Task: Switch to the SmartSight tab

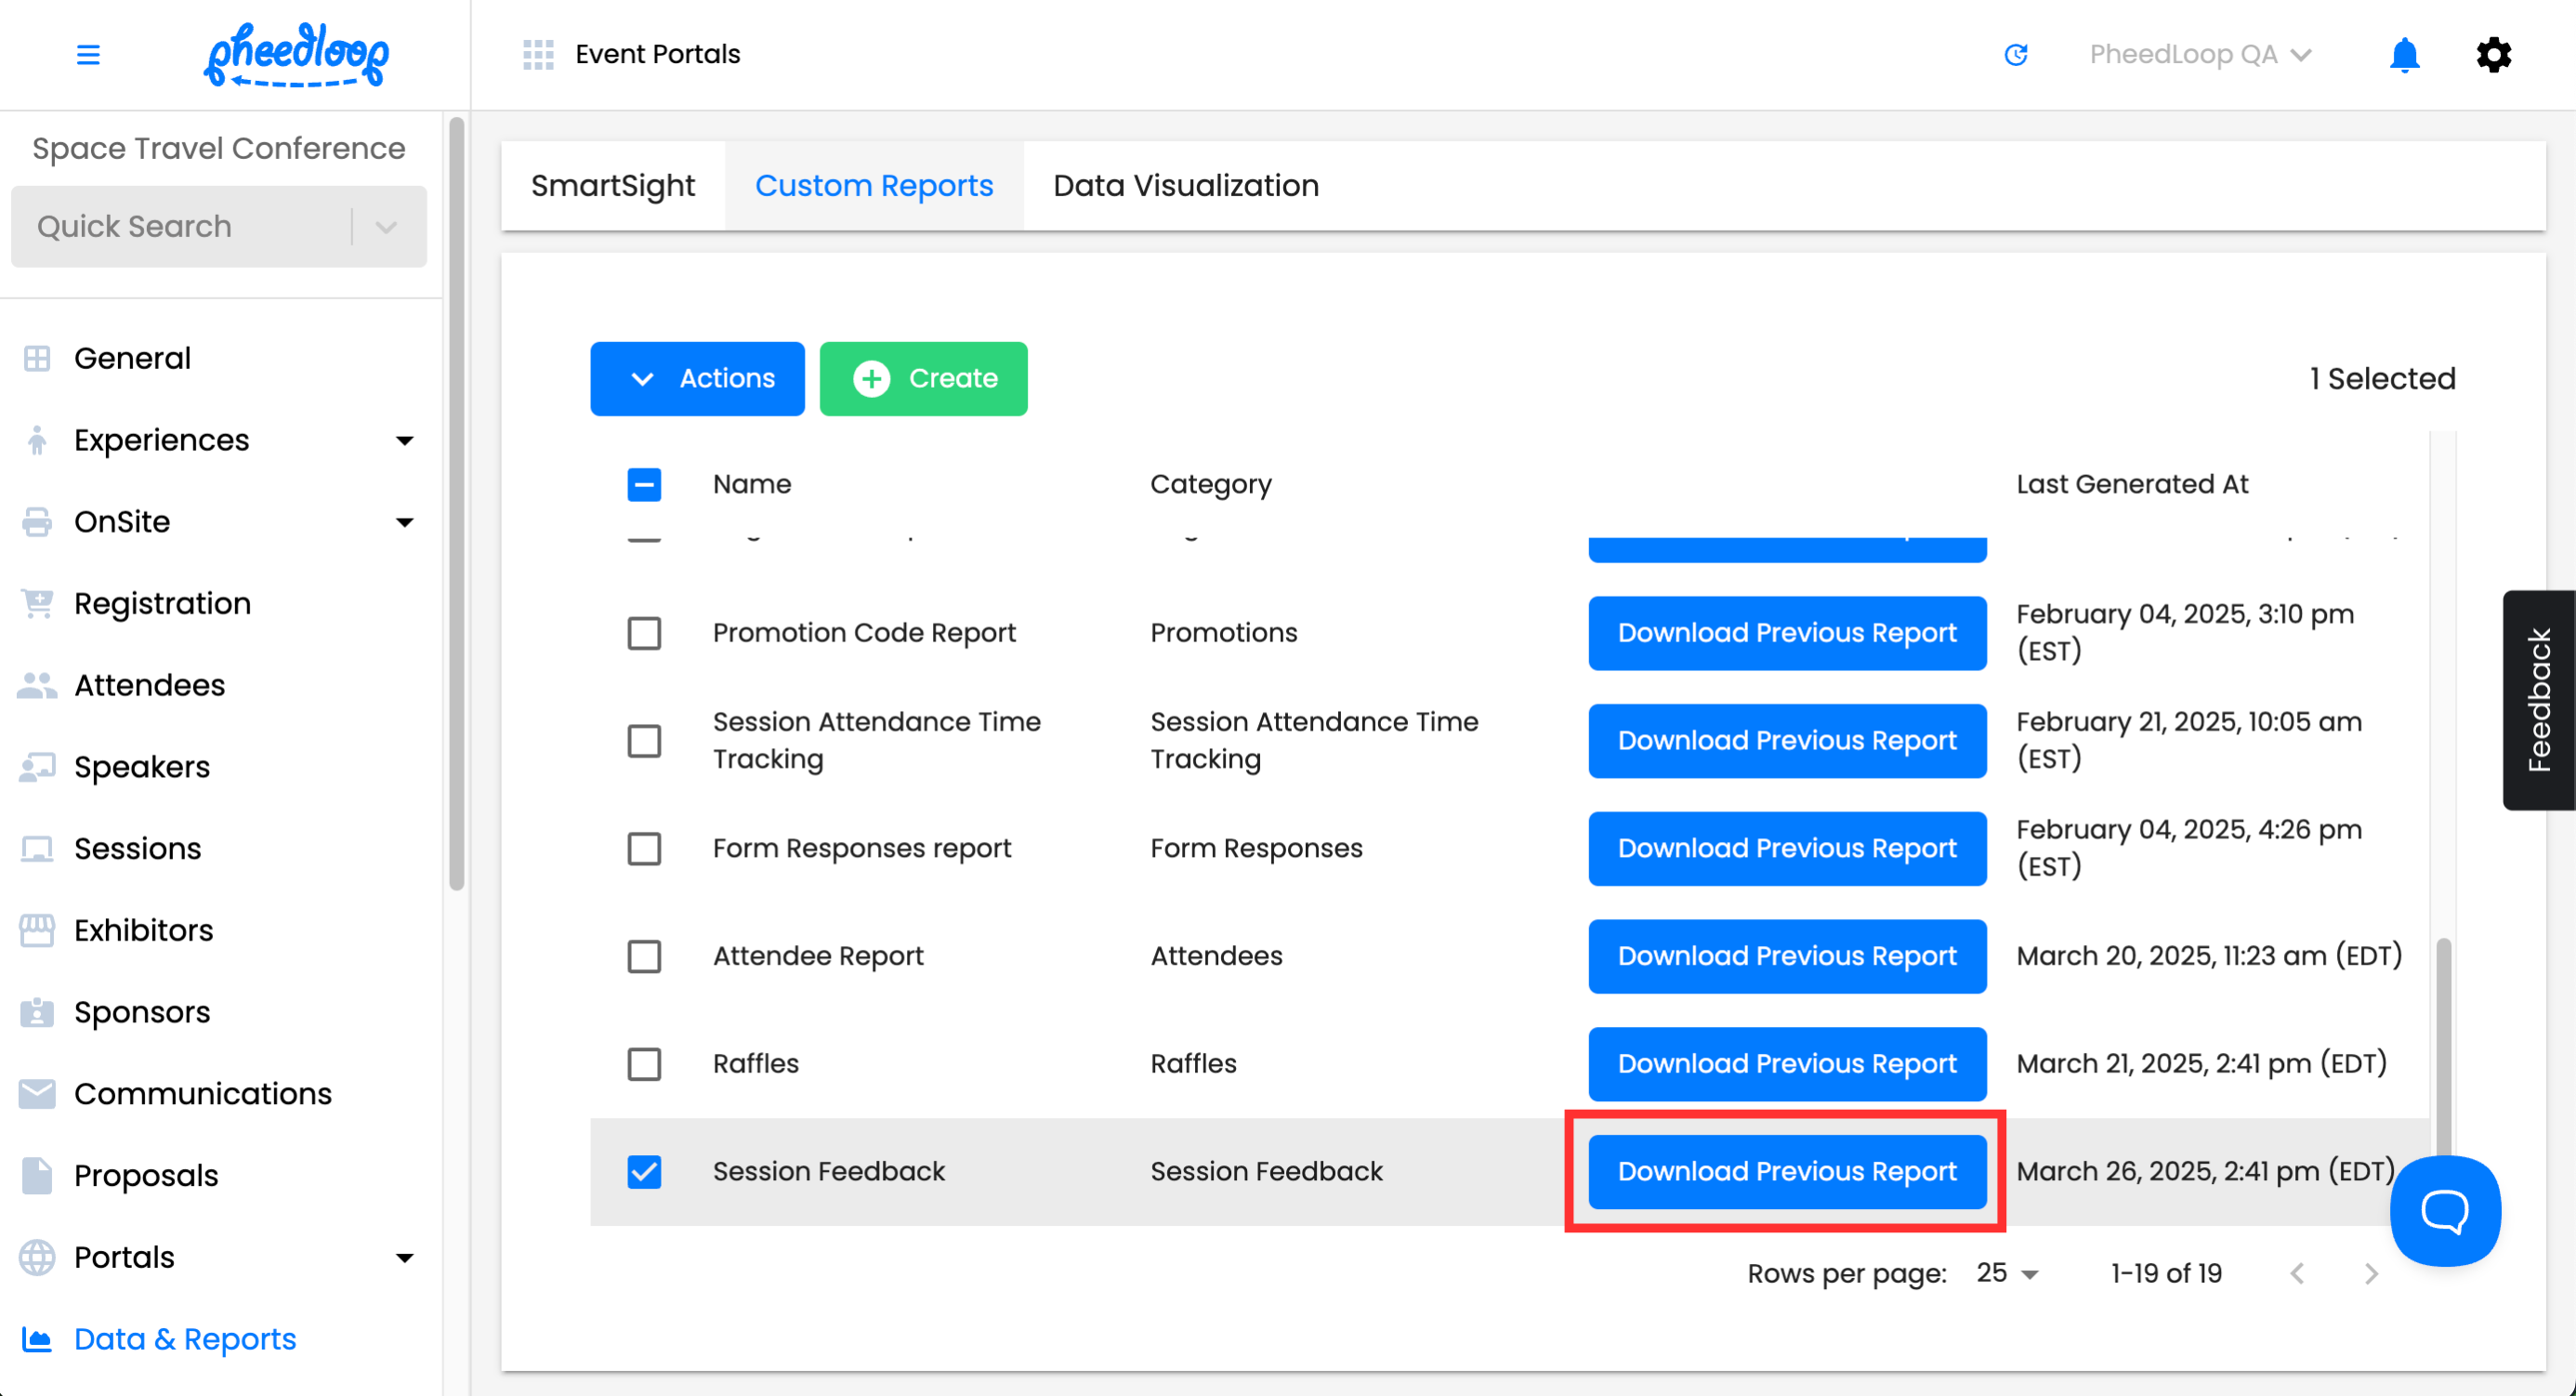Action: (613, 185)
